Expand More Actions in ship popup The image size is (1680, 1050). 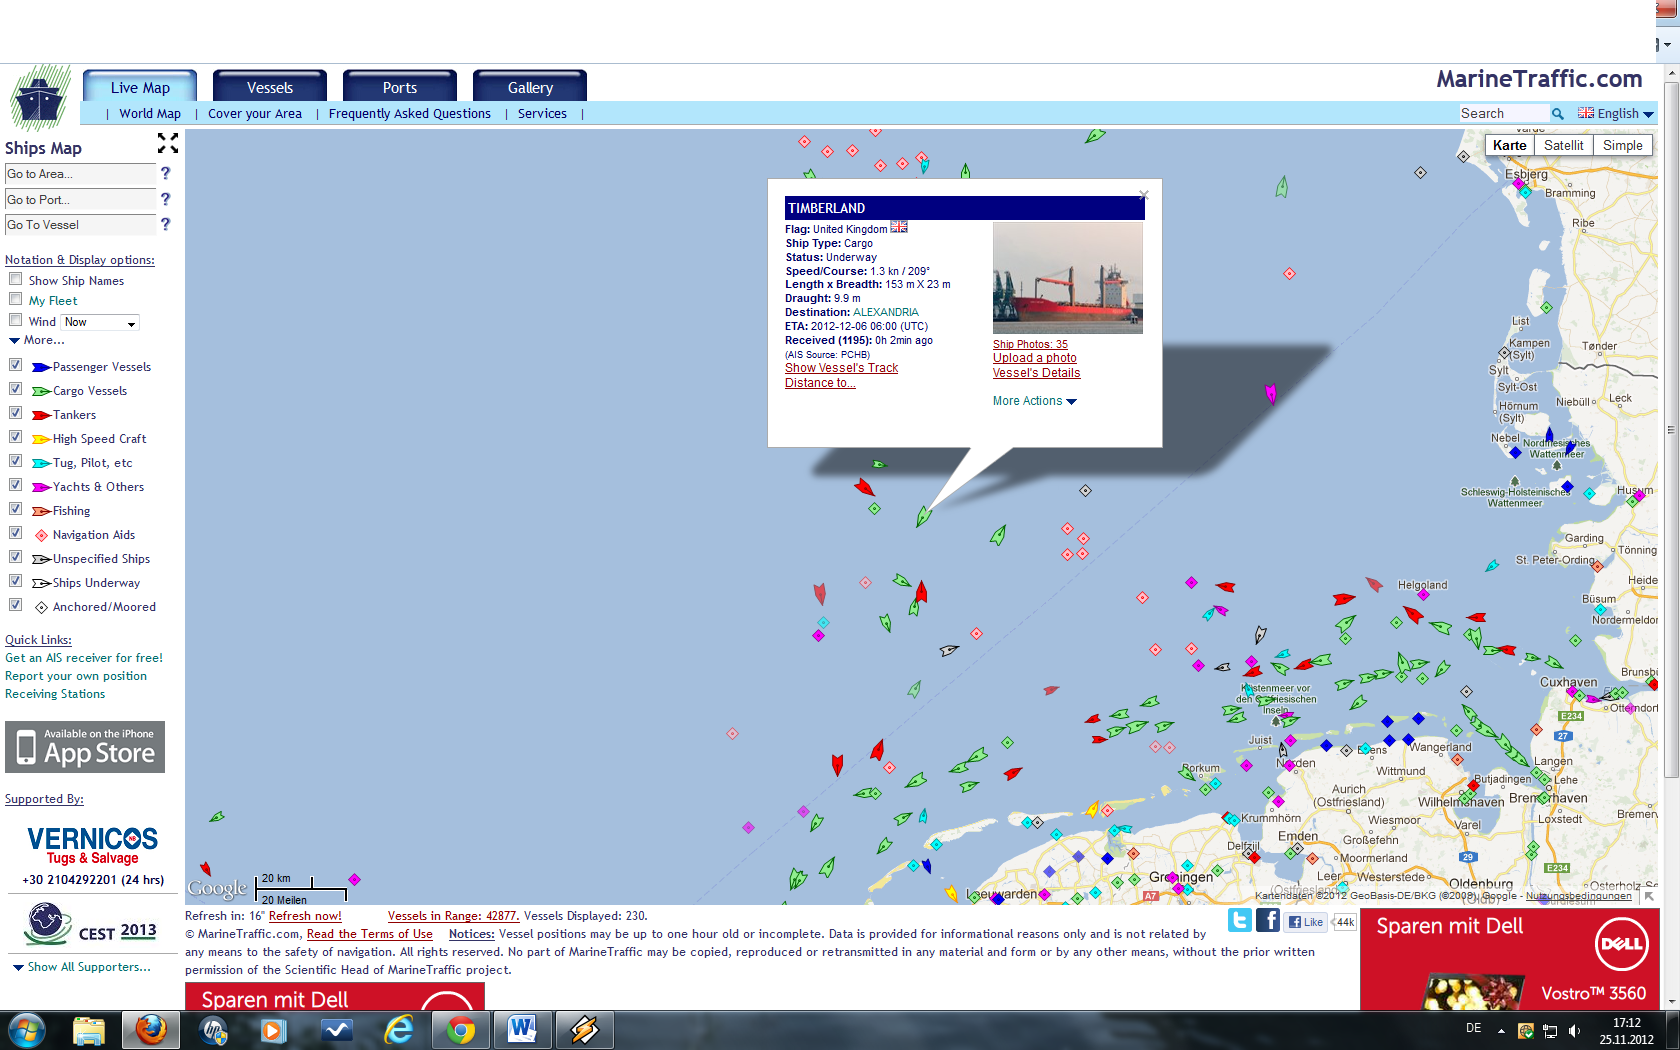(x=1034, y=401)
